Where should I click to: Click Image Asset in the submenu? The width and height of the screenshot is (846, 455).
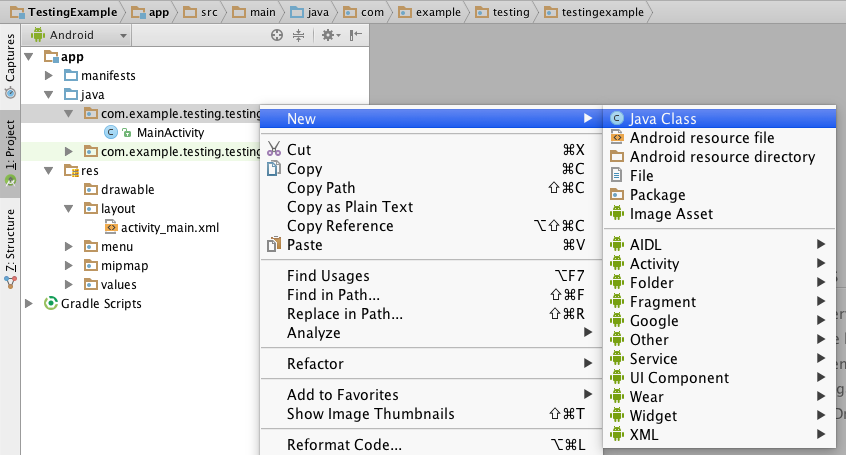671,214
